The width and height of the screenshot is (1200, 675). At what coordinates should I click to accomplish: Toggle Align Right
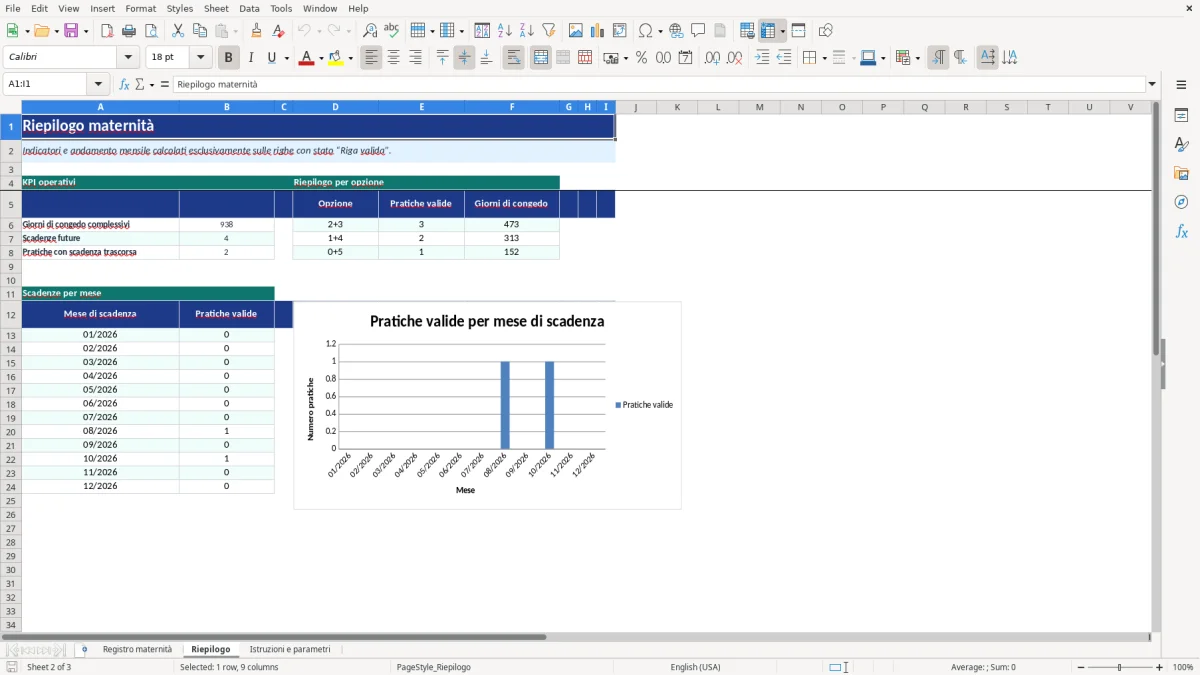[x=416, y=58]
